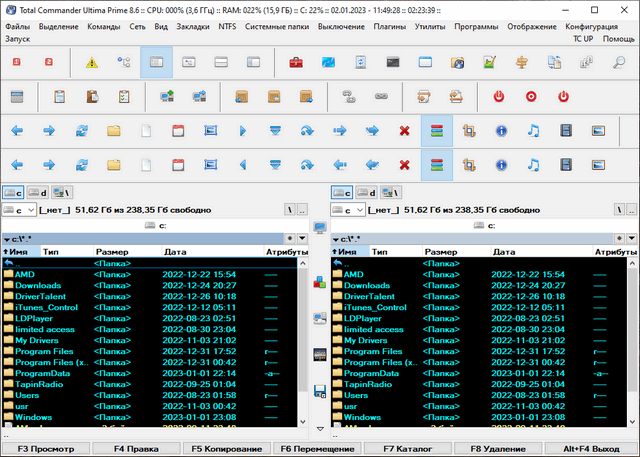Toggle the highlighted two-panel view icon in top toolbar
640x457 pixels.
point(156,63)
